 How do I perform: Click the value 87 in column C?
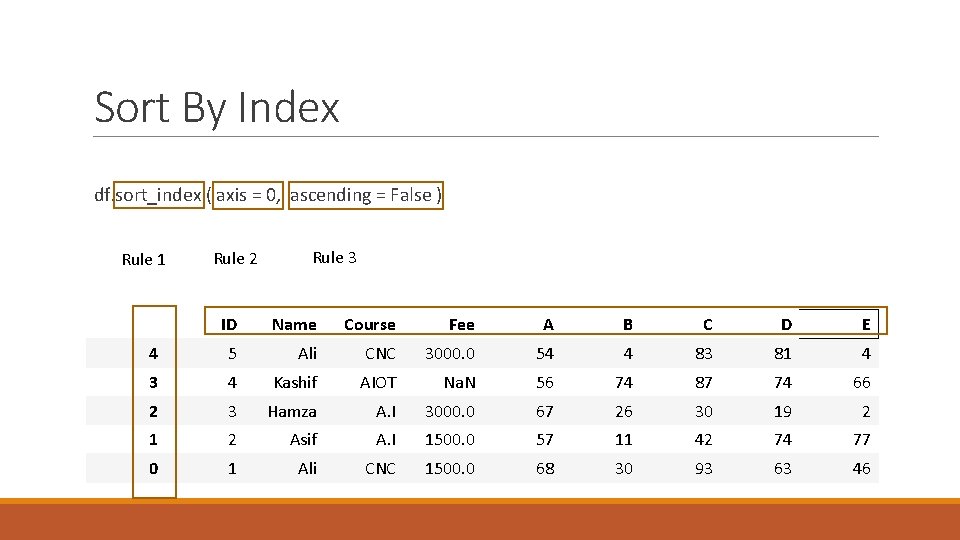(703, 383)
